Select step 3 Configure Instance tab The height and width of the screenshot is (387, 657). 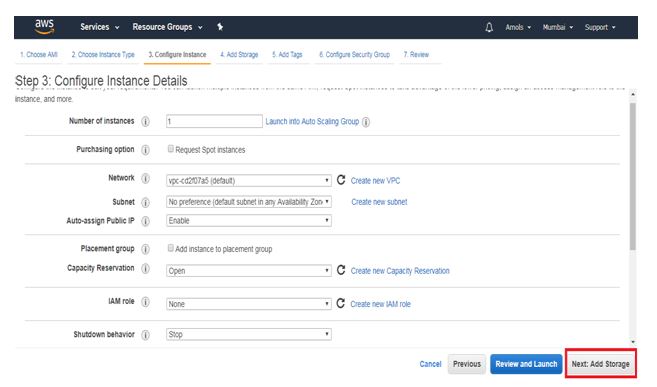click(x=177, y=55)
